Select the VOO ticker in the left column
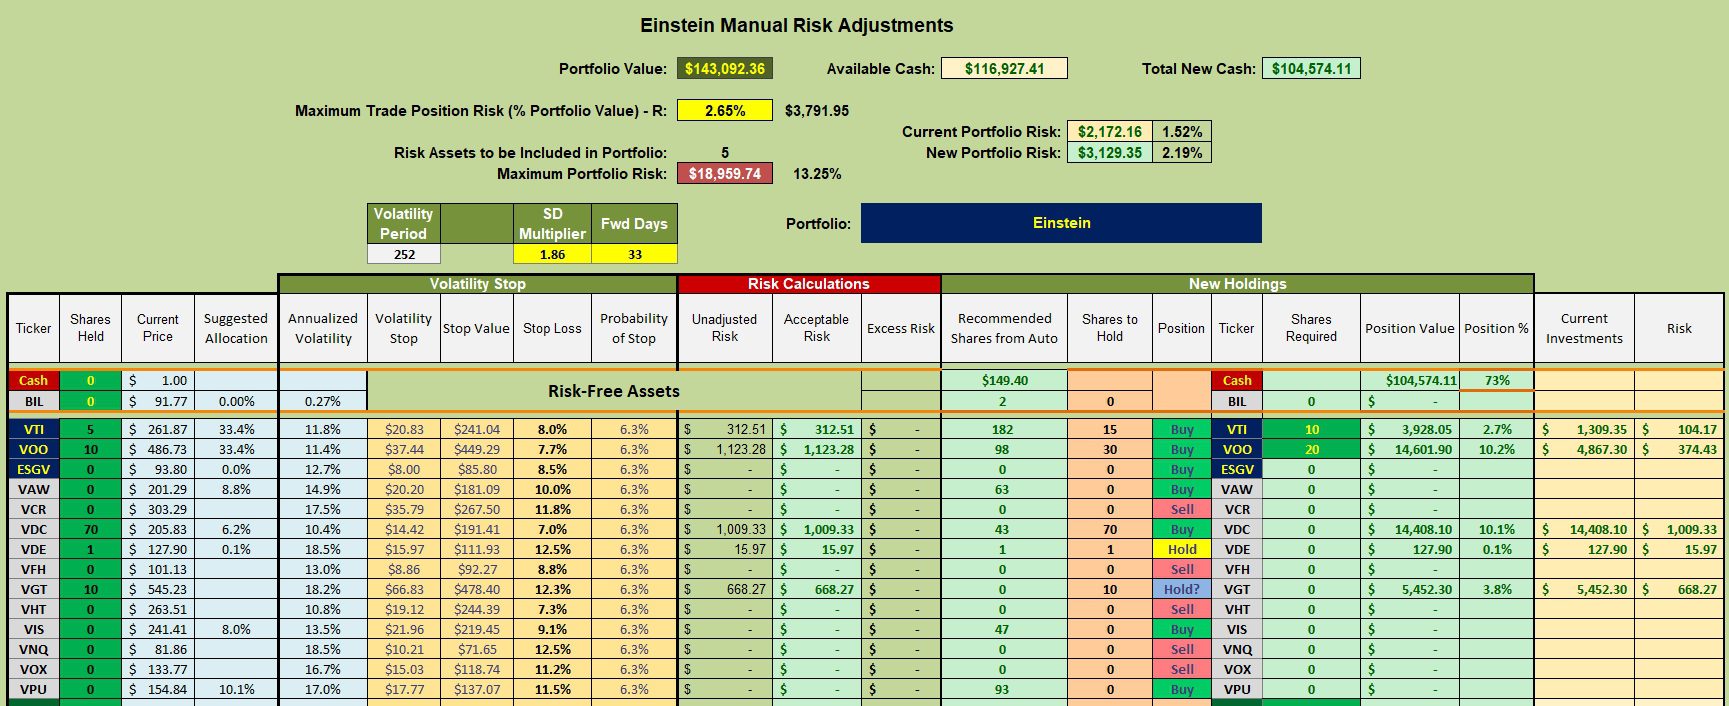 (33, 449)
